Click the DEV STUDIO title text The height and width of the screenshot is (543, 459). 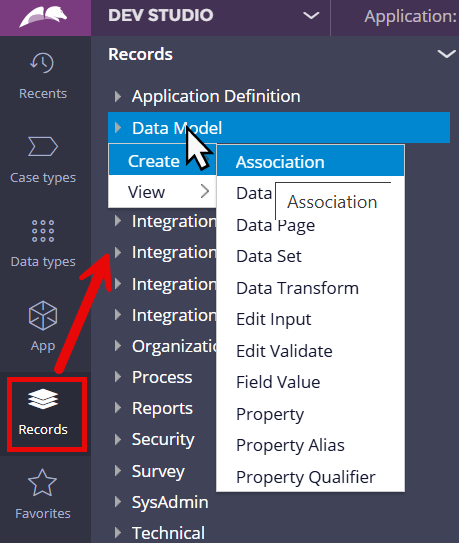click(161, 16)
